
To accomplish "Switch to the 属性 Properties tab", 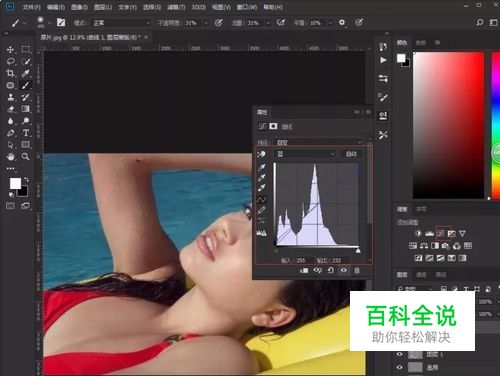I will pos(262,112).
